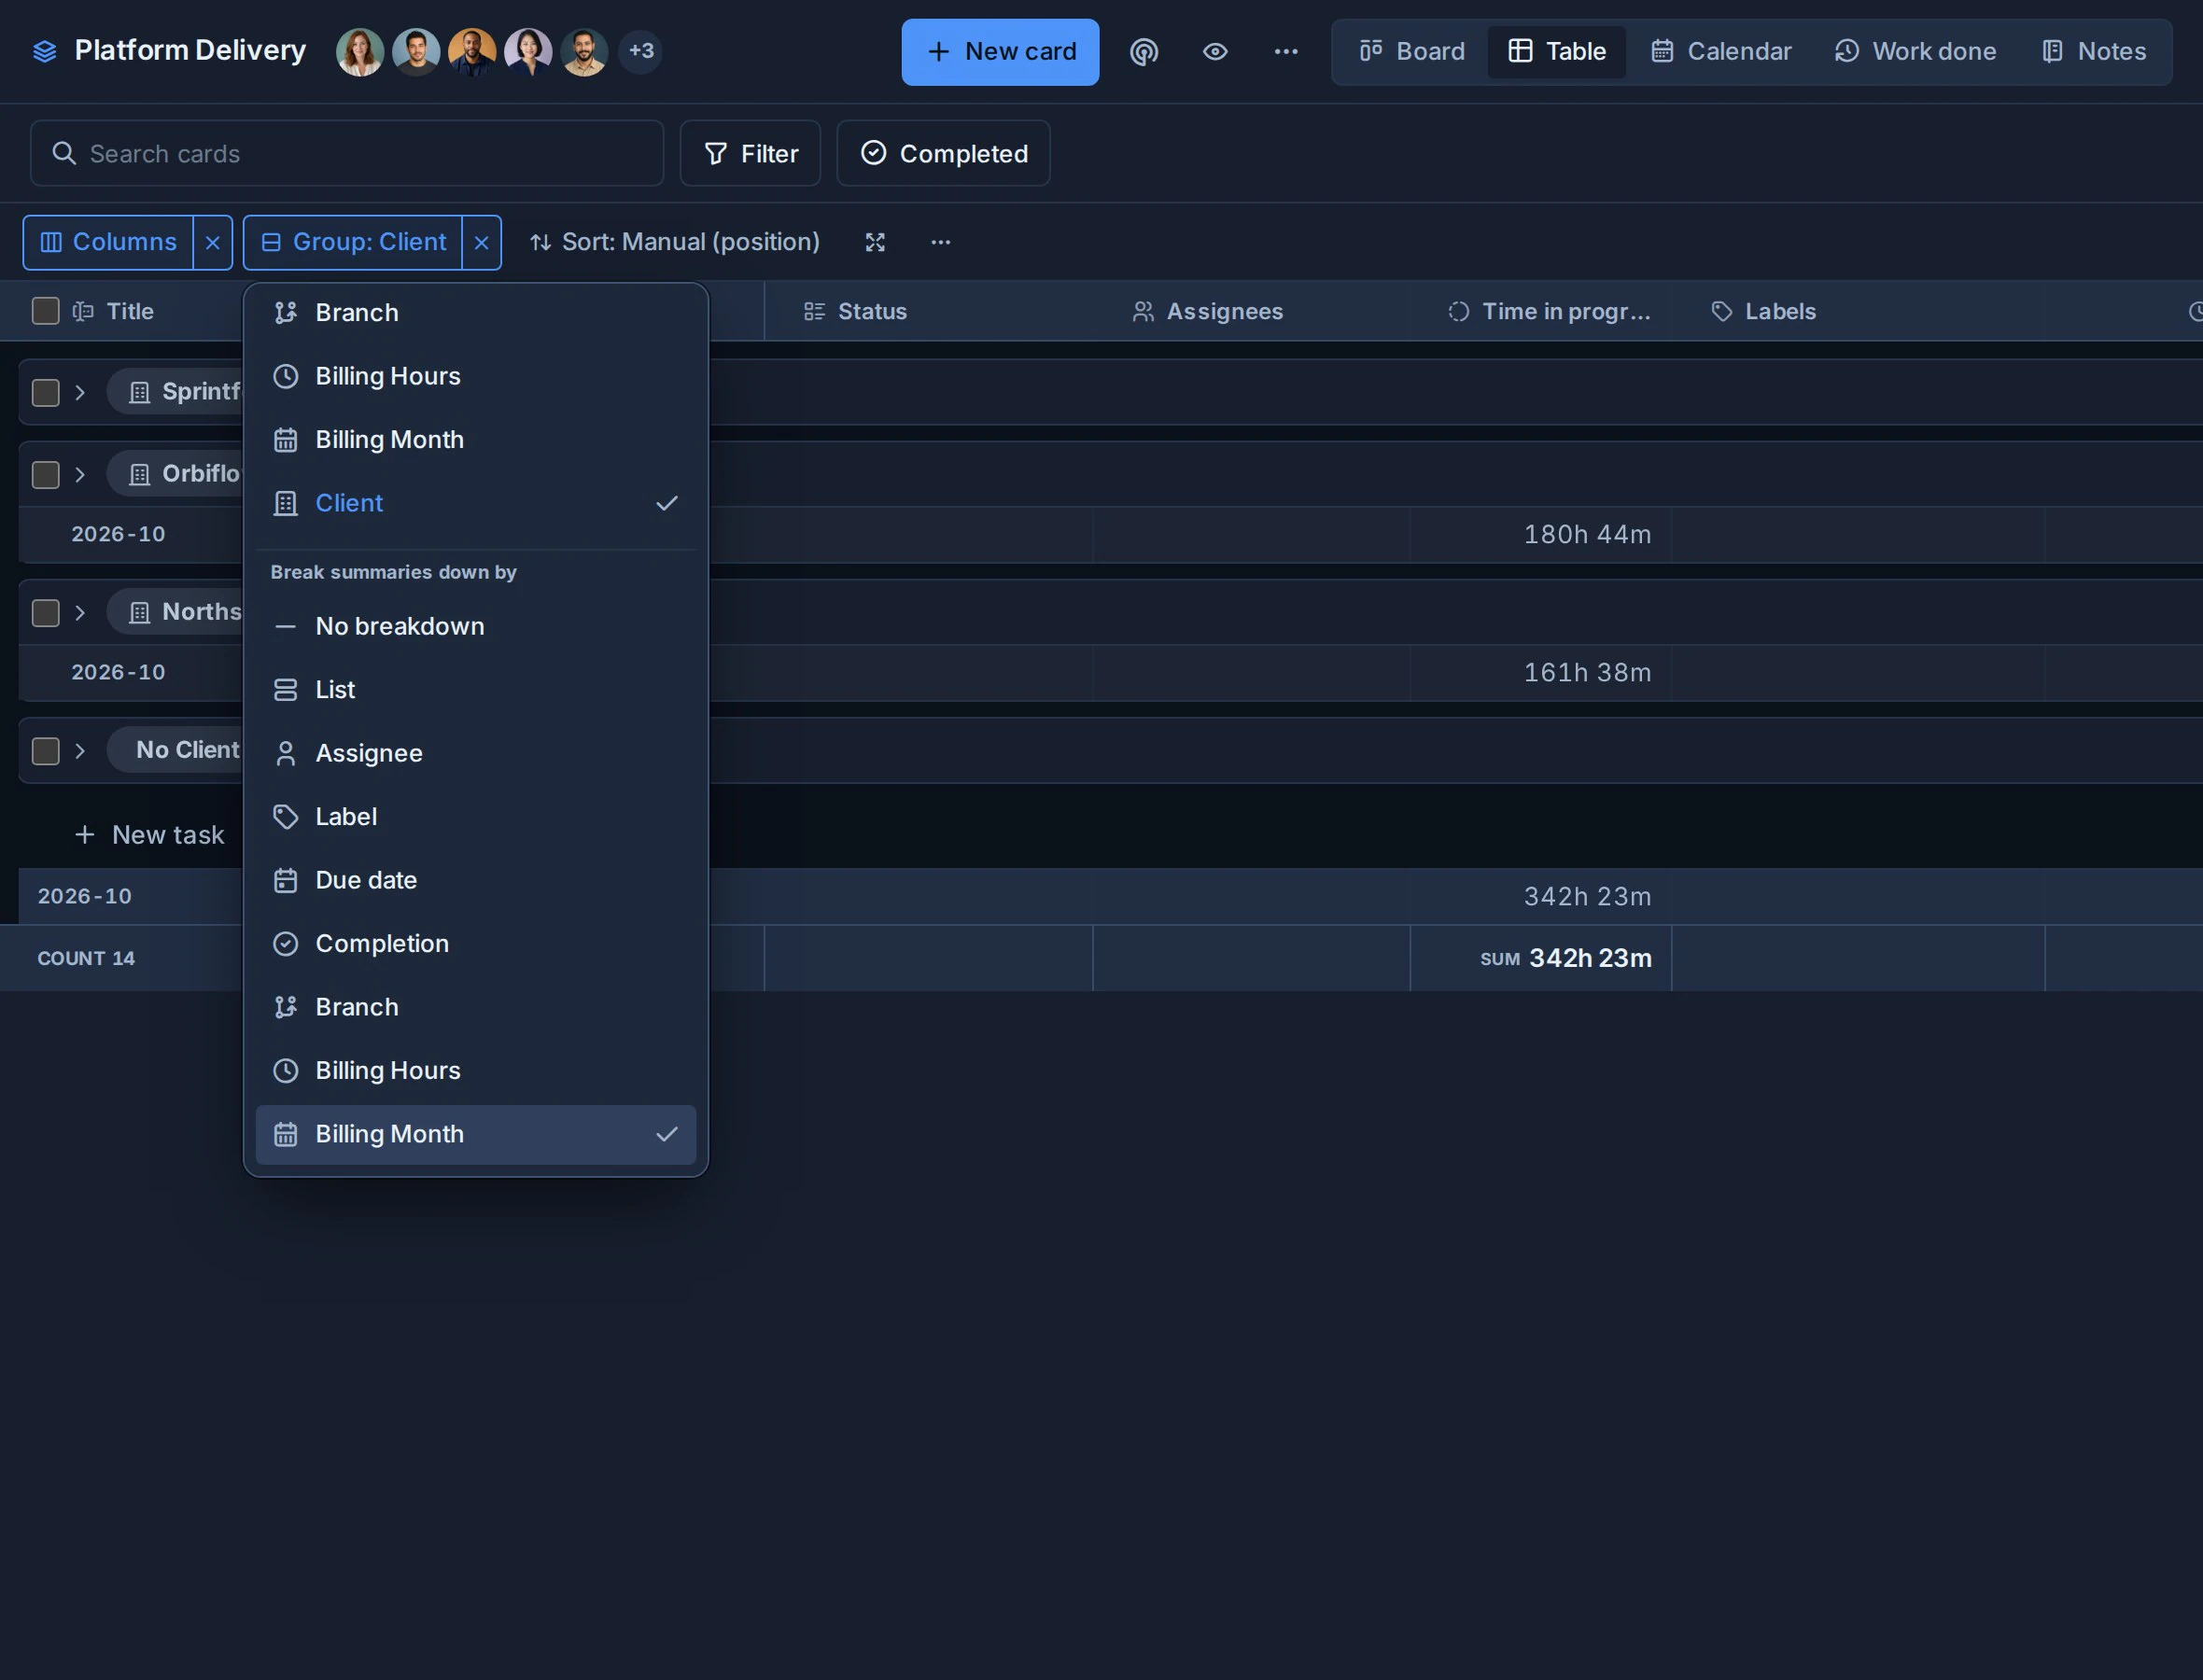Click the fullscreen expand arrows icon
This screenshot has width=2203, height=1680.
875,242
